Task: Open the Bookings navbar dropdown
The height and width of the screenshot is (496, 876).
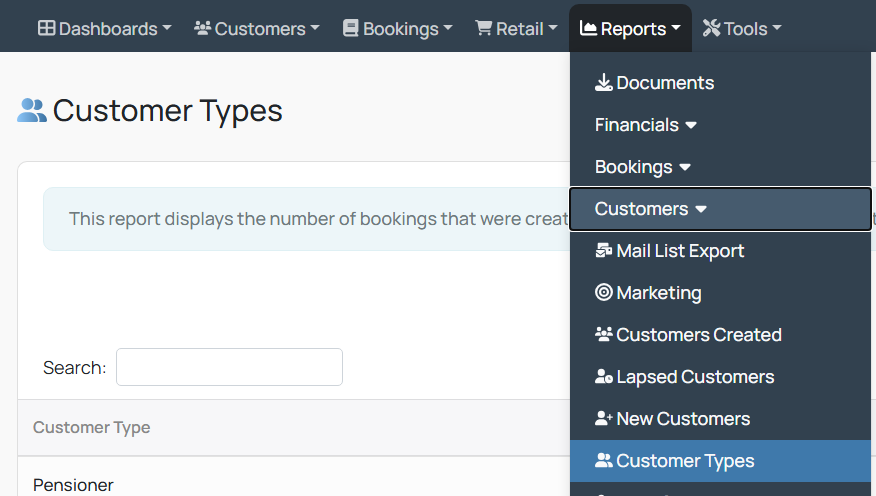Action: (x=398, y=28)
